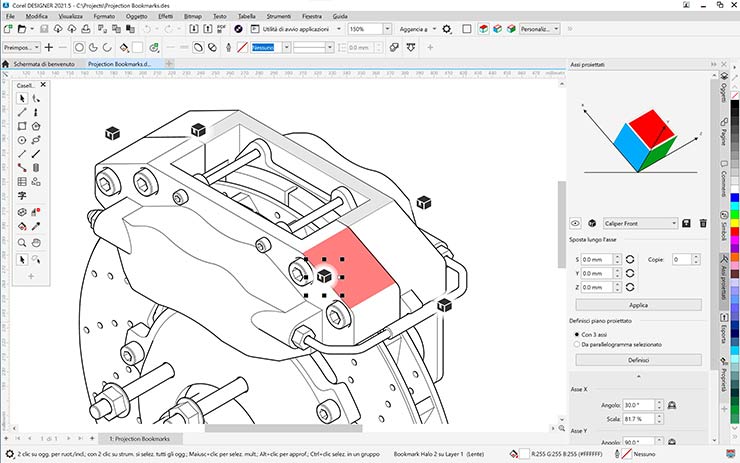Click the Copie number input field

[681, 259]
